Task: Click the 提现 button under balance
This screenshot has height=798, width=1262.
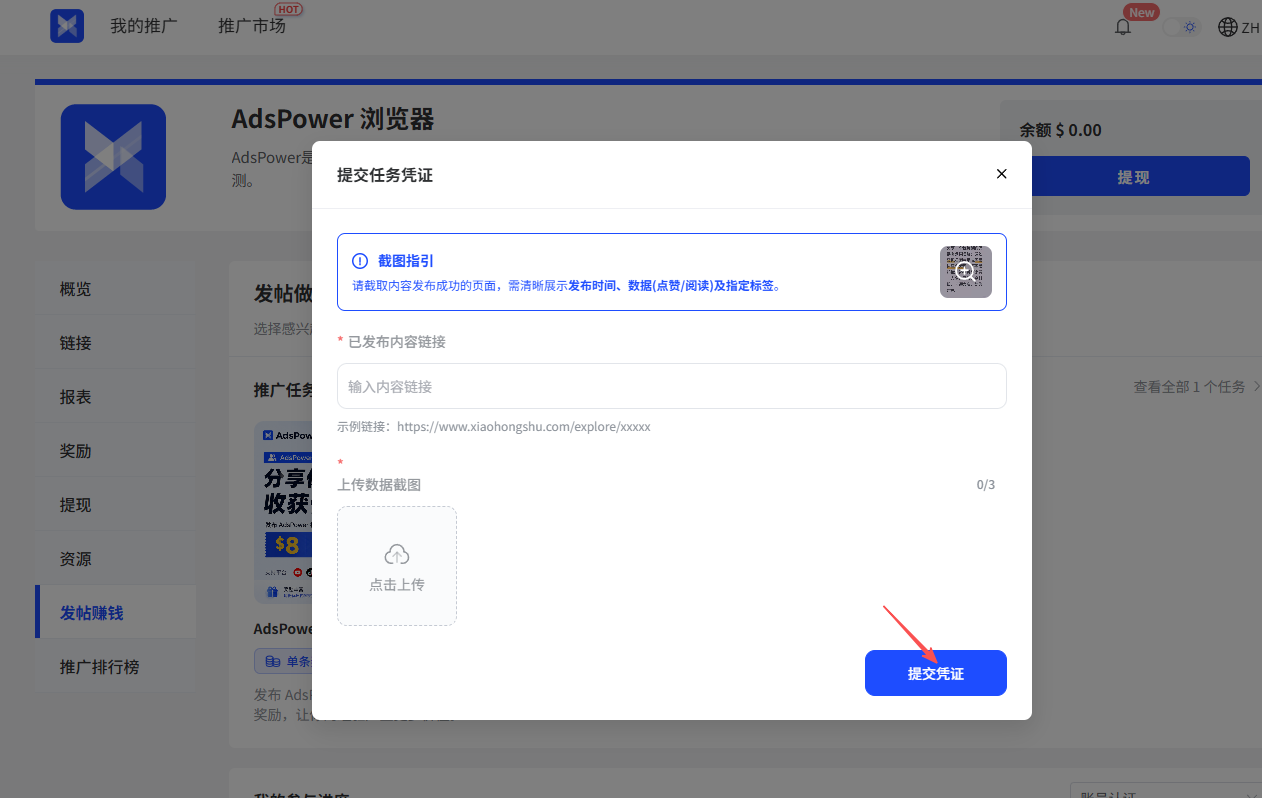Action: pyautogui.click(x=1134, y=177)
